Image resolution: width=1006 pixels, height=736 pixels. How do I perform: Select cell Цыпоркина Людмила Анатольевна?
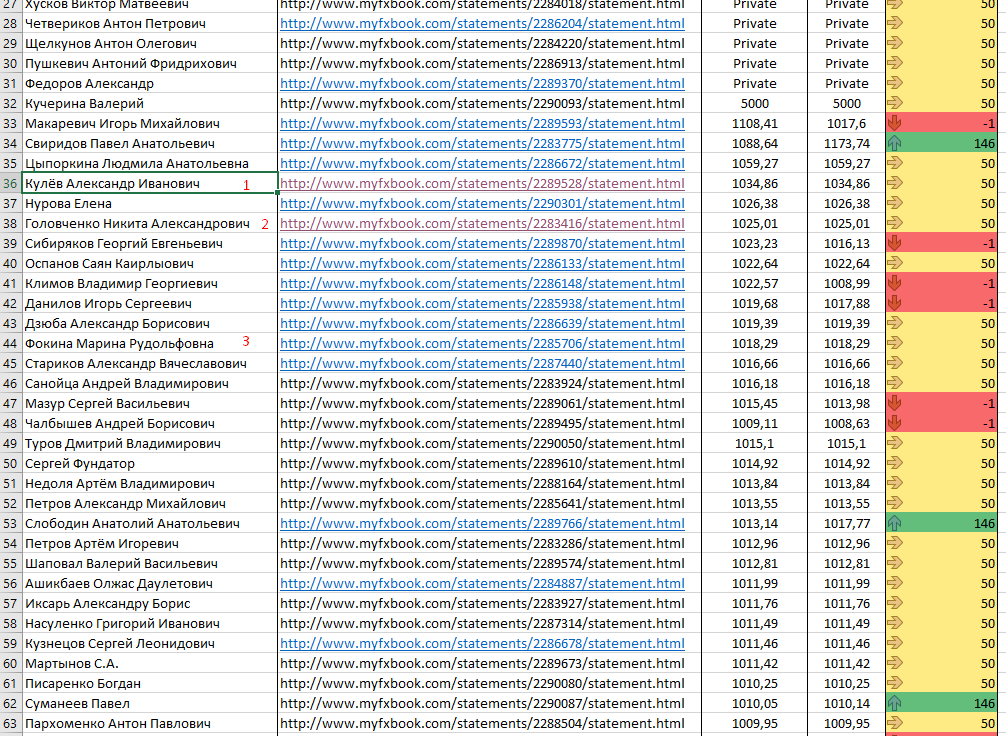coord(149,164)
